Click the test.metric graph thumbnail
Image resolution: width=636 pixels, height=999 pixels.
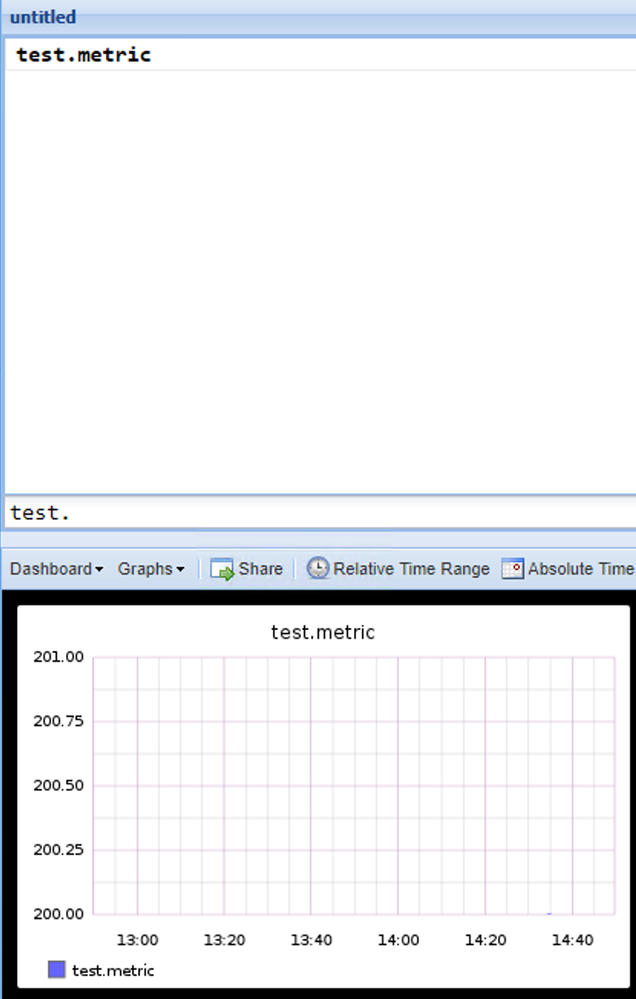pos(323,796)
